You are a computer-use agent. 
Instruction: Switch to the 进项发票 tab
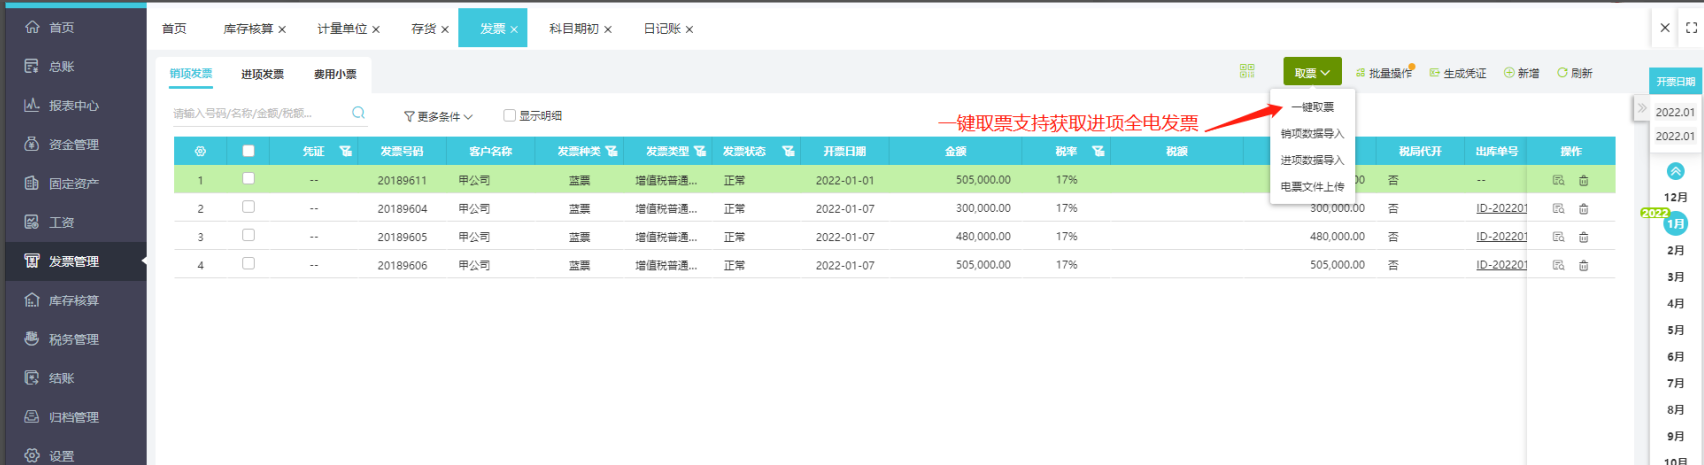pyautogui.click(x=262, y=74)
